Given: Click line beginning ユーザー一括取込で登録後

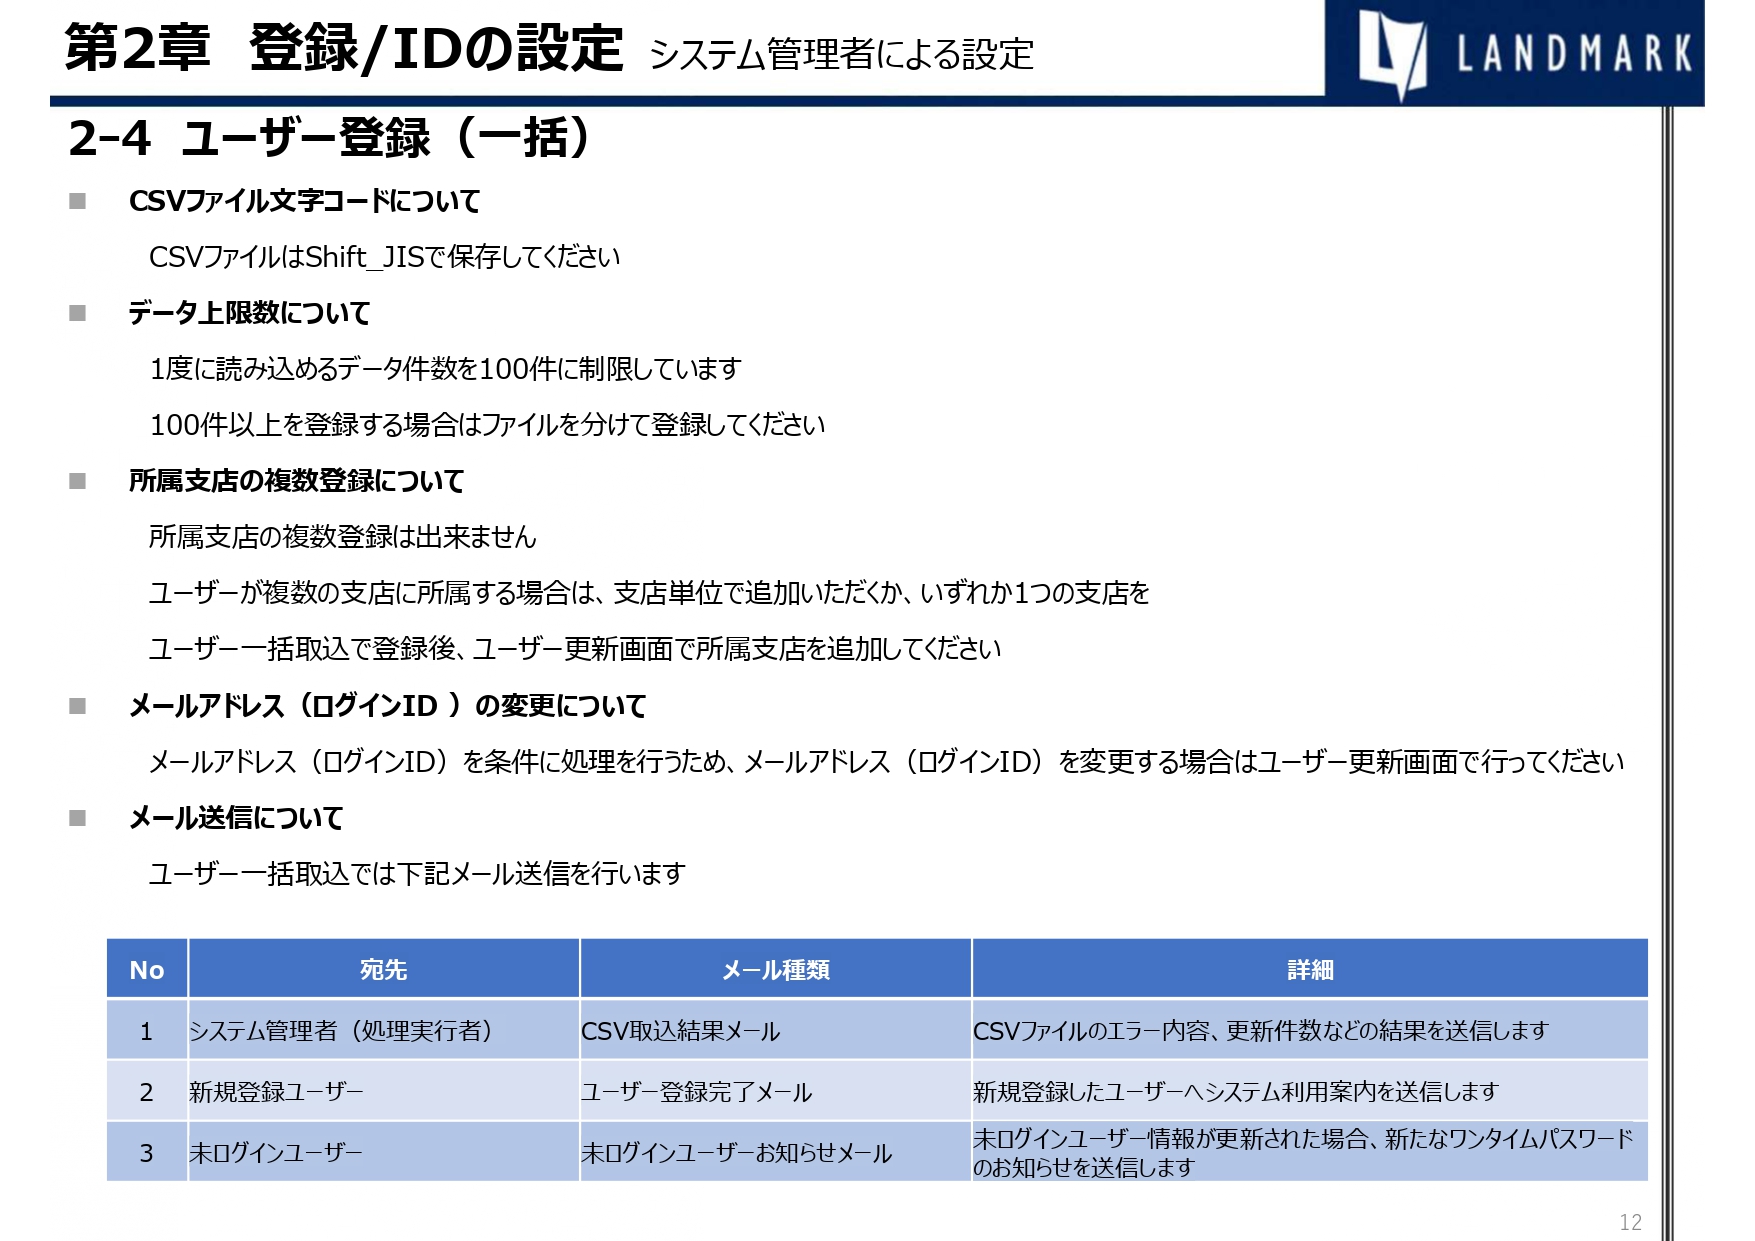Looking at the screenshot, I should [575, 649].
